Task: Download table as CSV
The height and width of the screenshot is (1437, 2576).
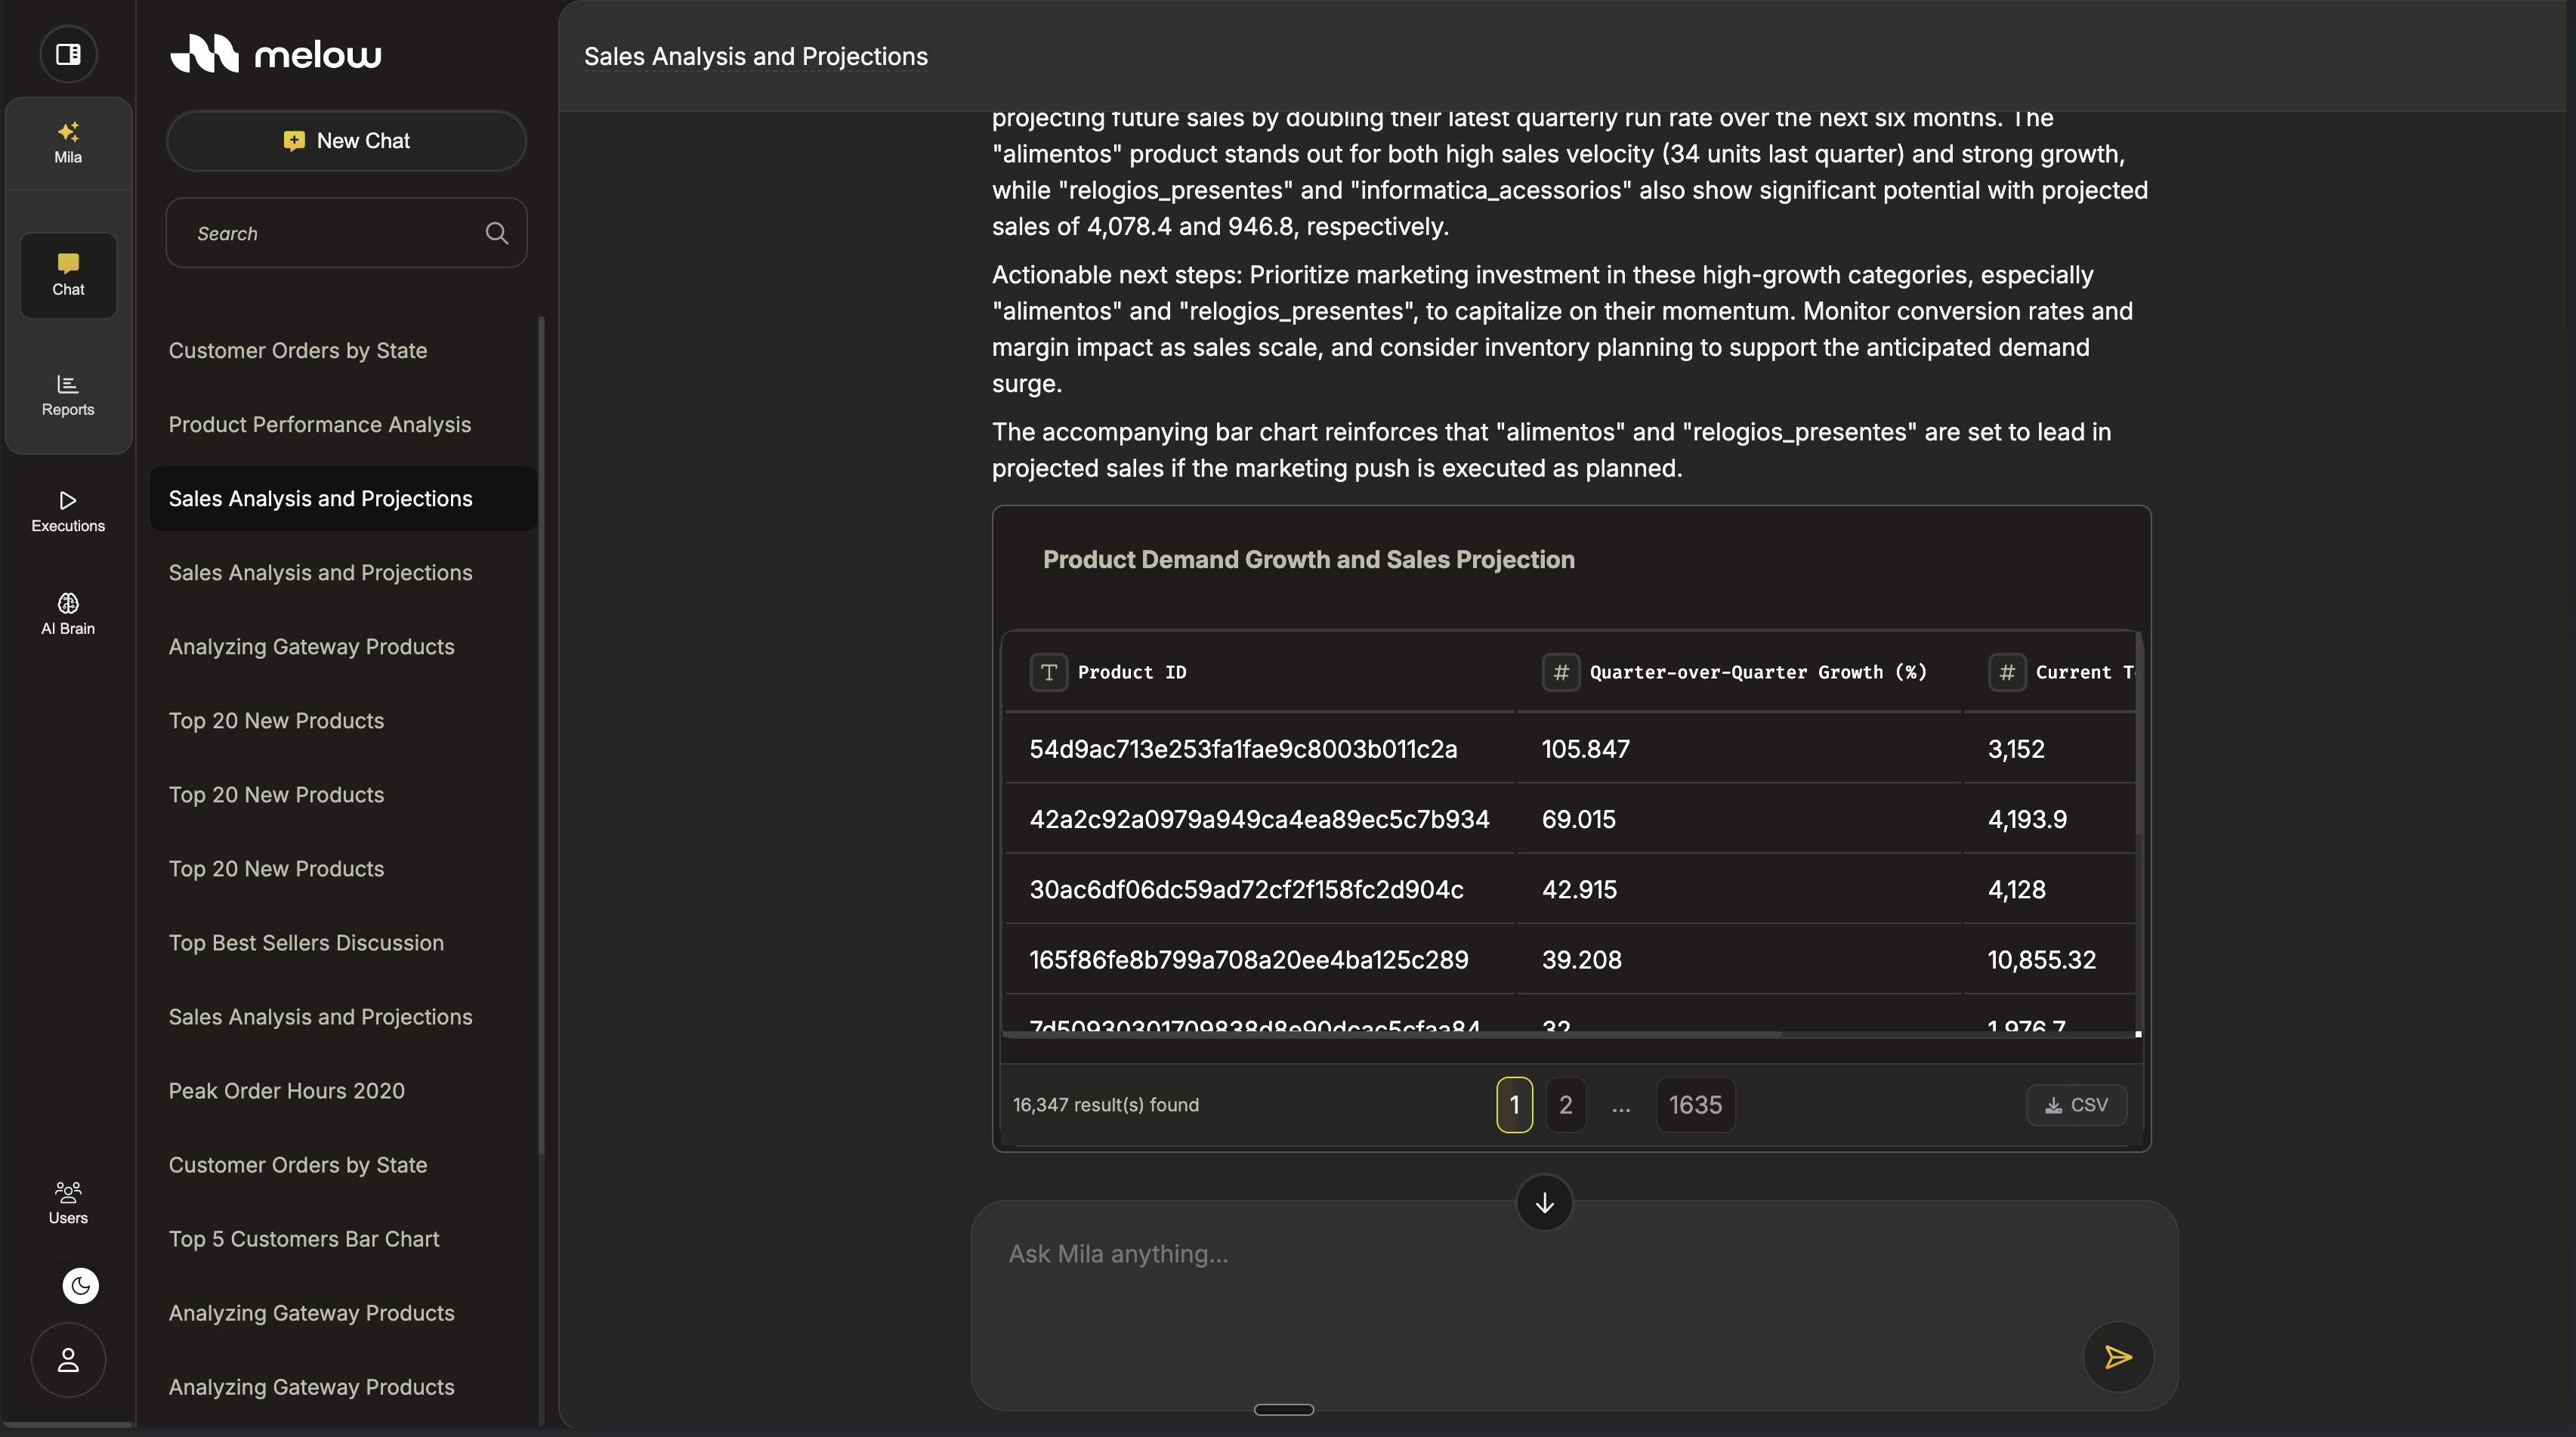Action: tap(2076, 1104)
